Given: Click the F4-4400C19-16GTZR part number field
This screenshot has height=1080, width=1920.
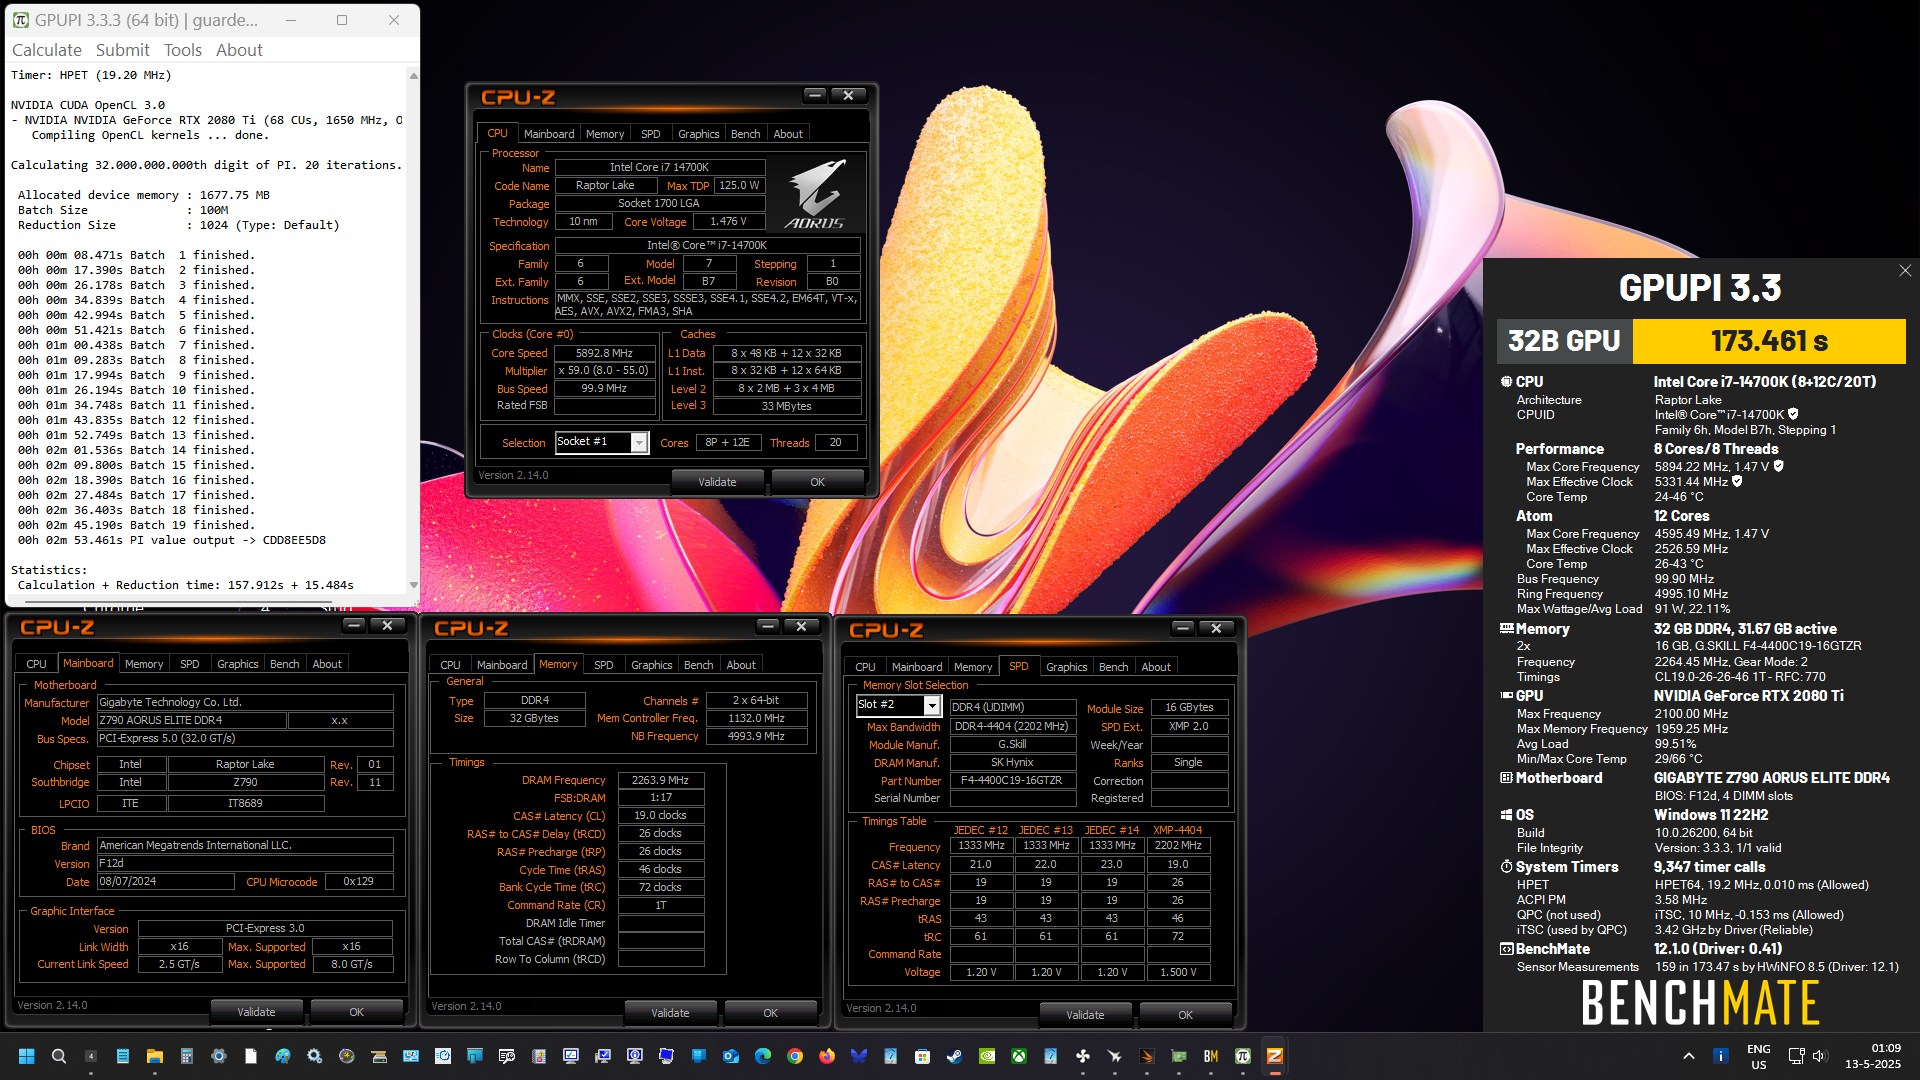Looking at the screenshot, I should point(1012,780).
